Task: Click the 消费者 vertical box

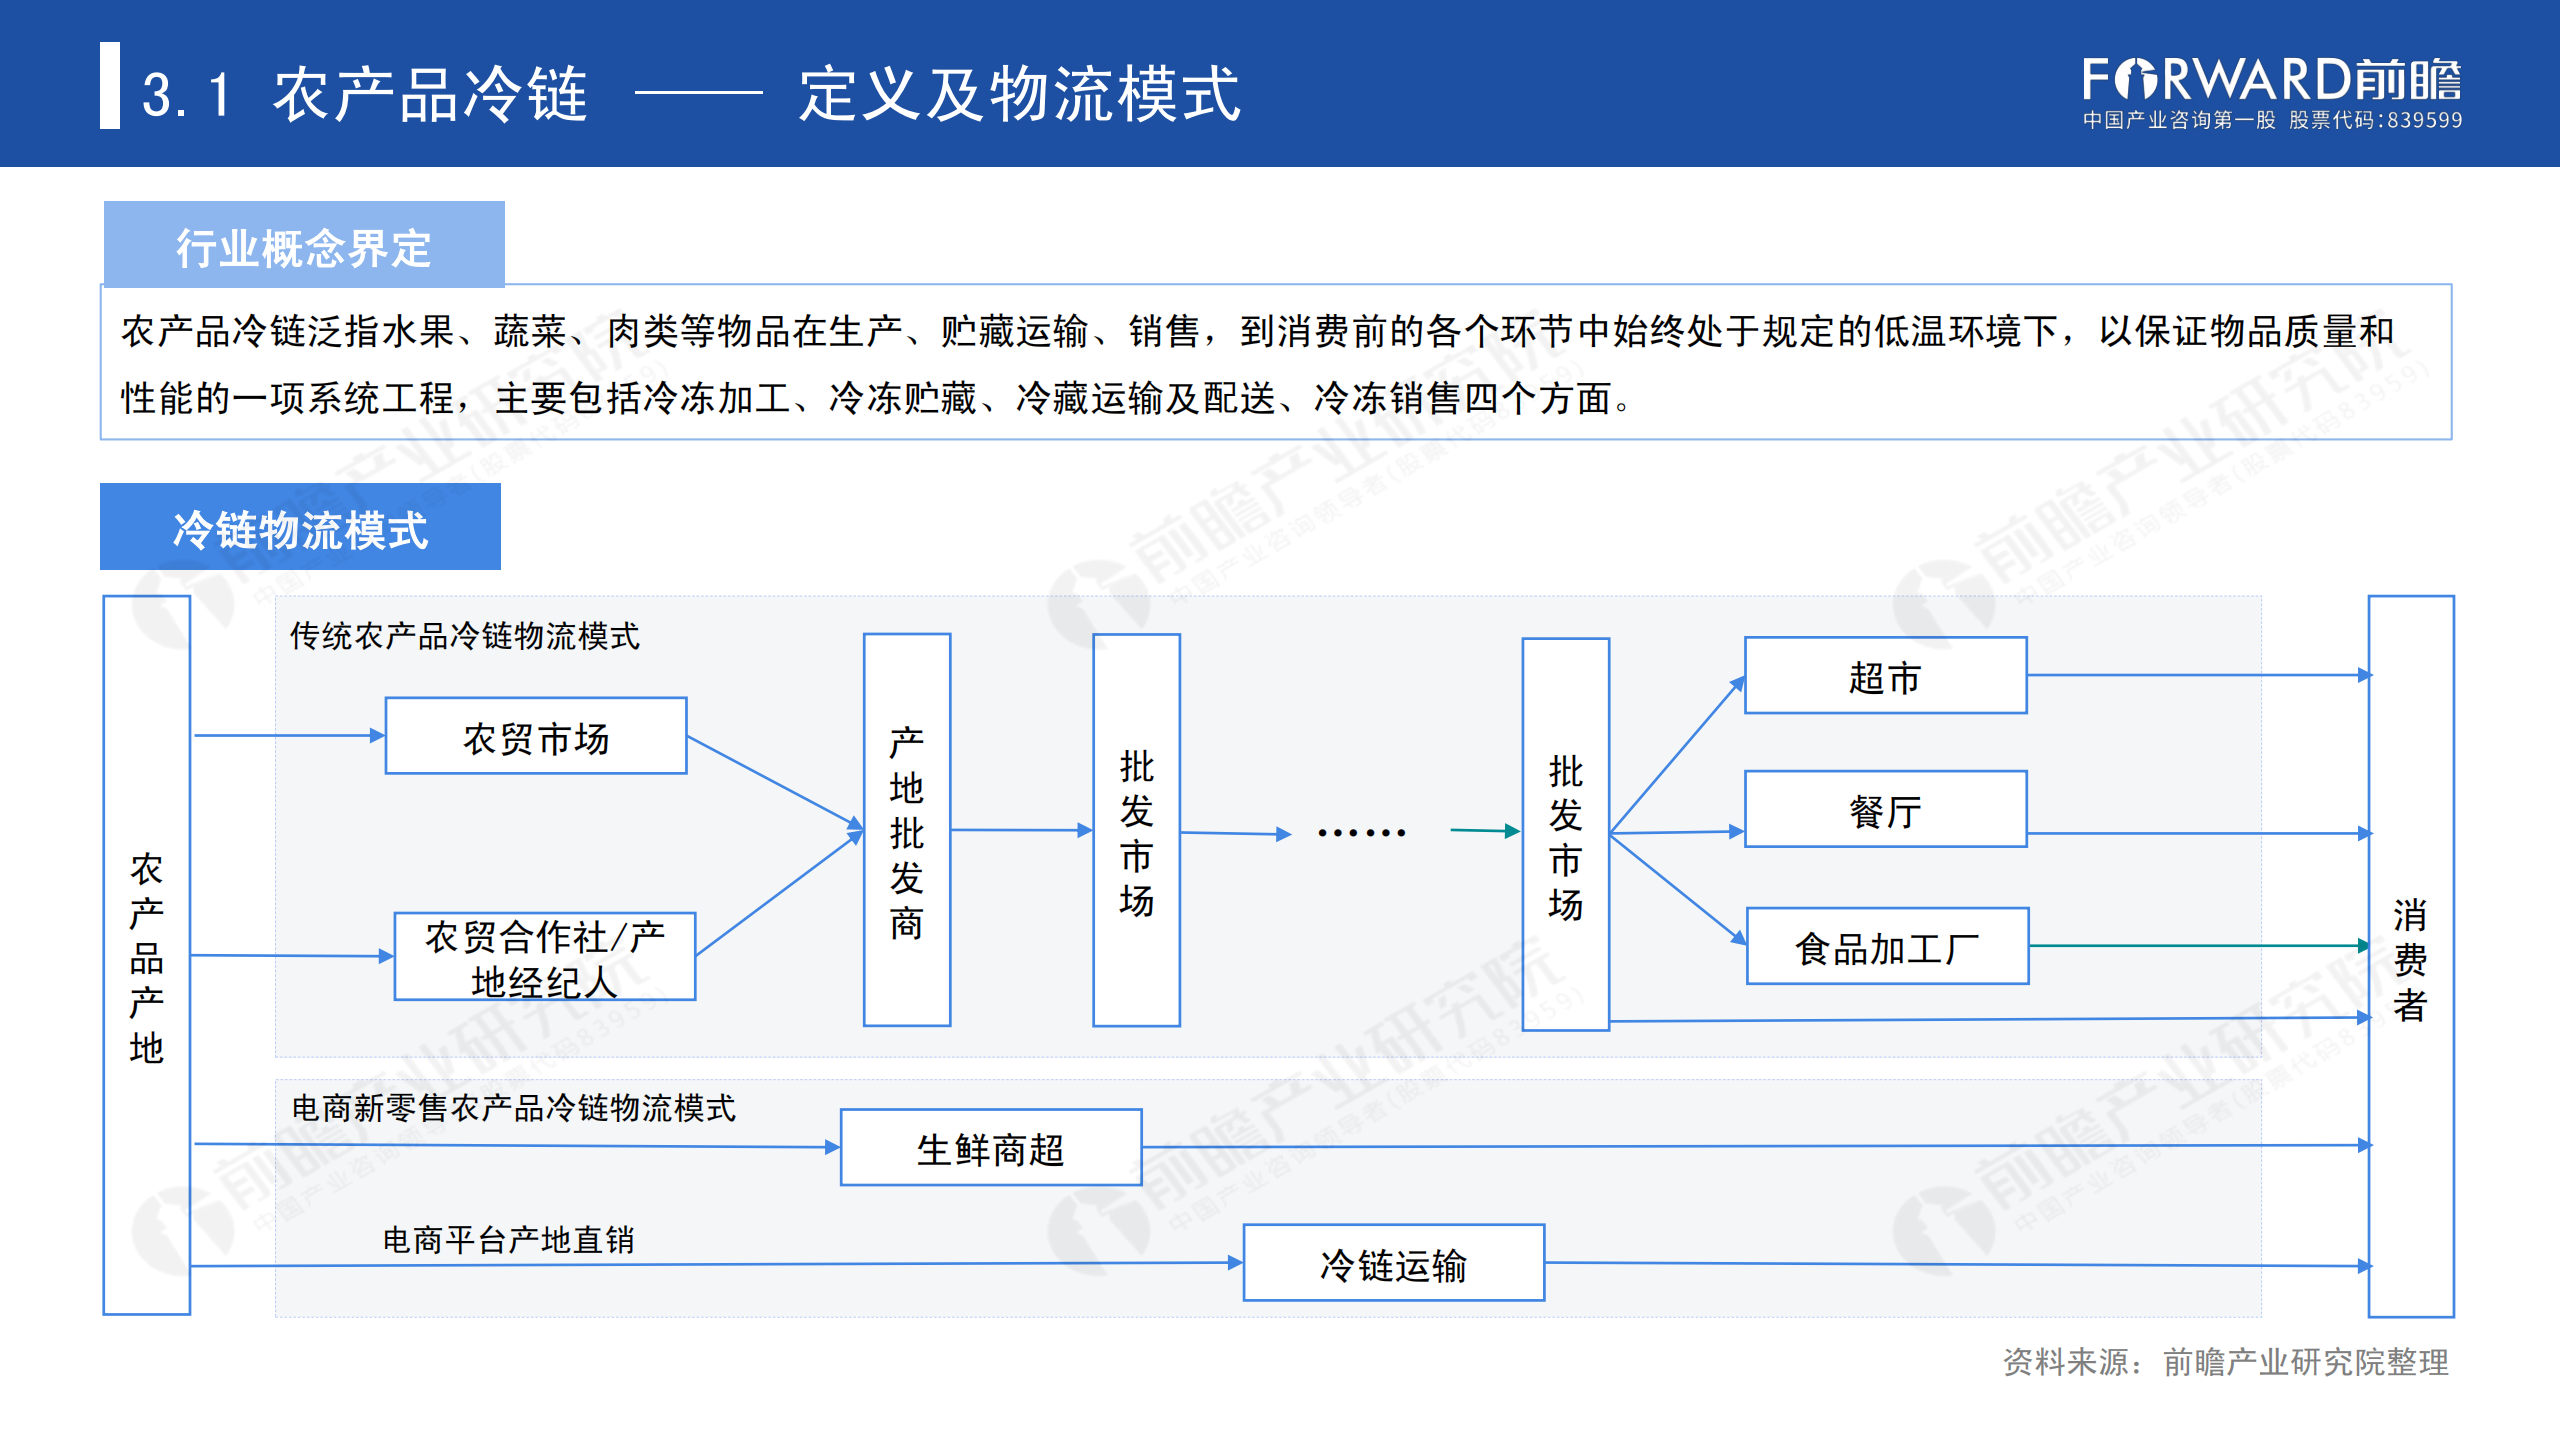Action: (x=2410, y=957)
